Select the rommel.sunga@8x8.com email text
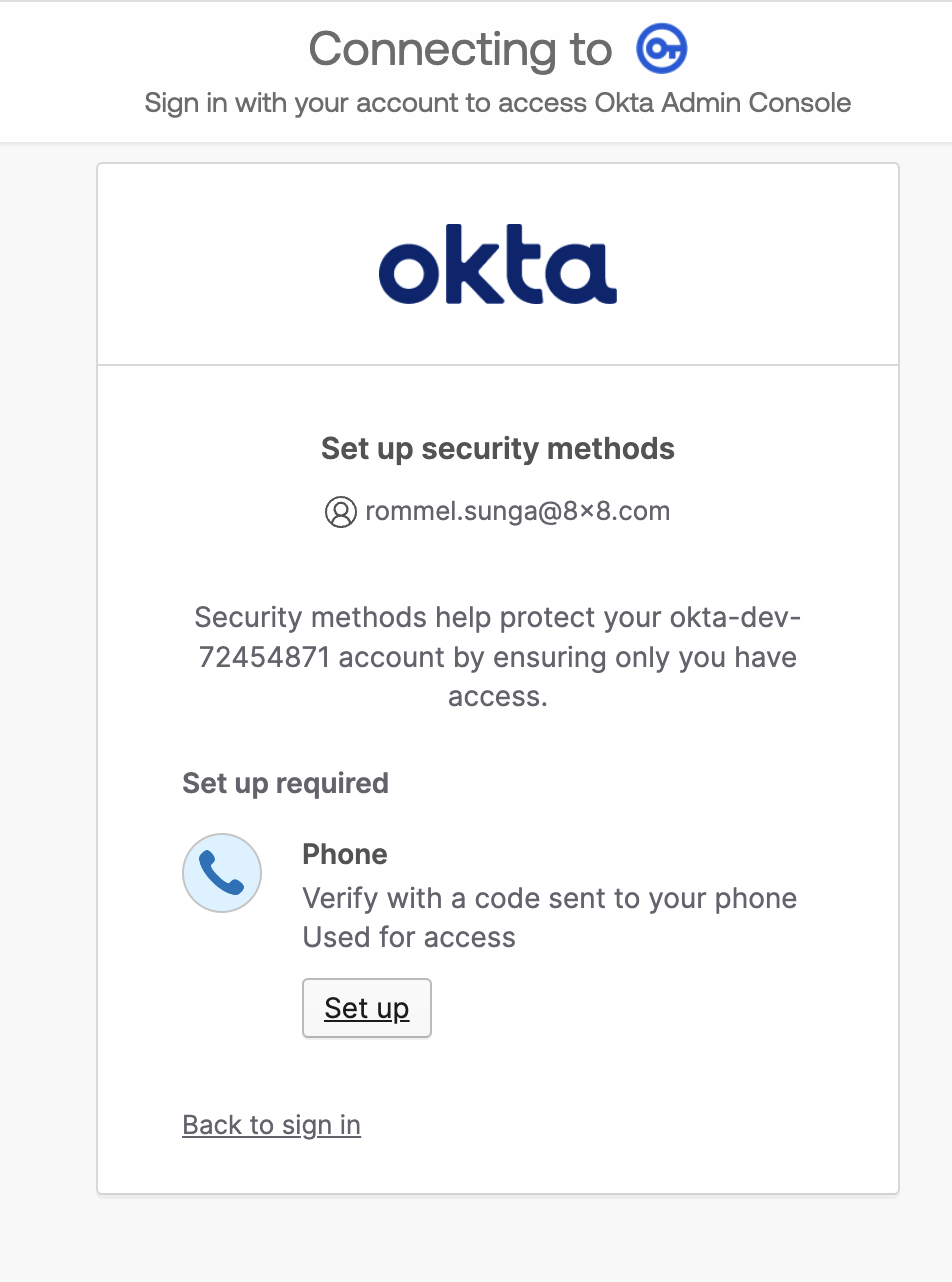Viewport: 952px width, 1282px height. pyautogui.click(x=517, y=512)
